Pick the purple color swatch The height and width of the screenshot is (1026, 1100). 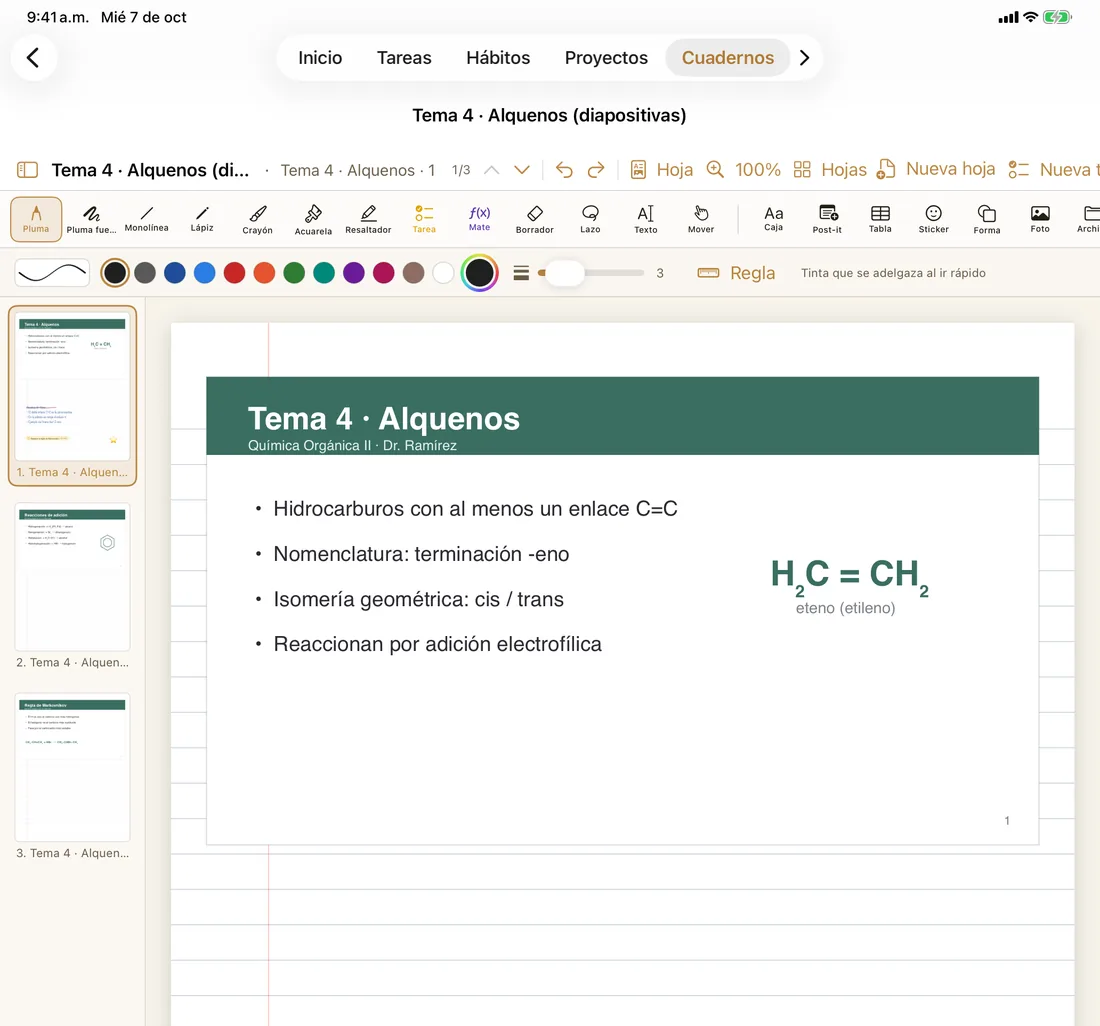[354, 273]
